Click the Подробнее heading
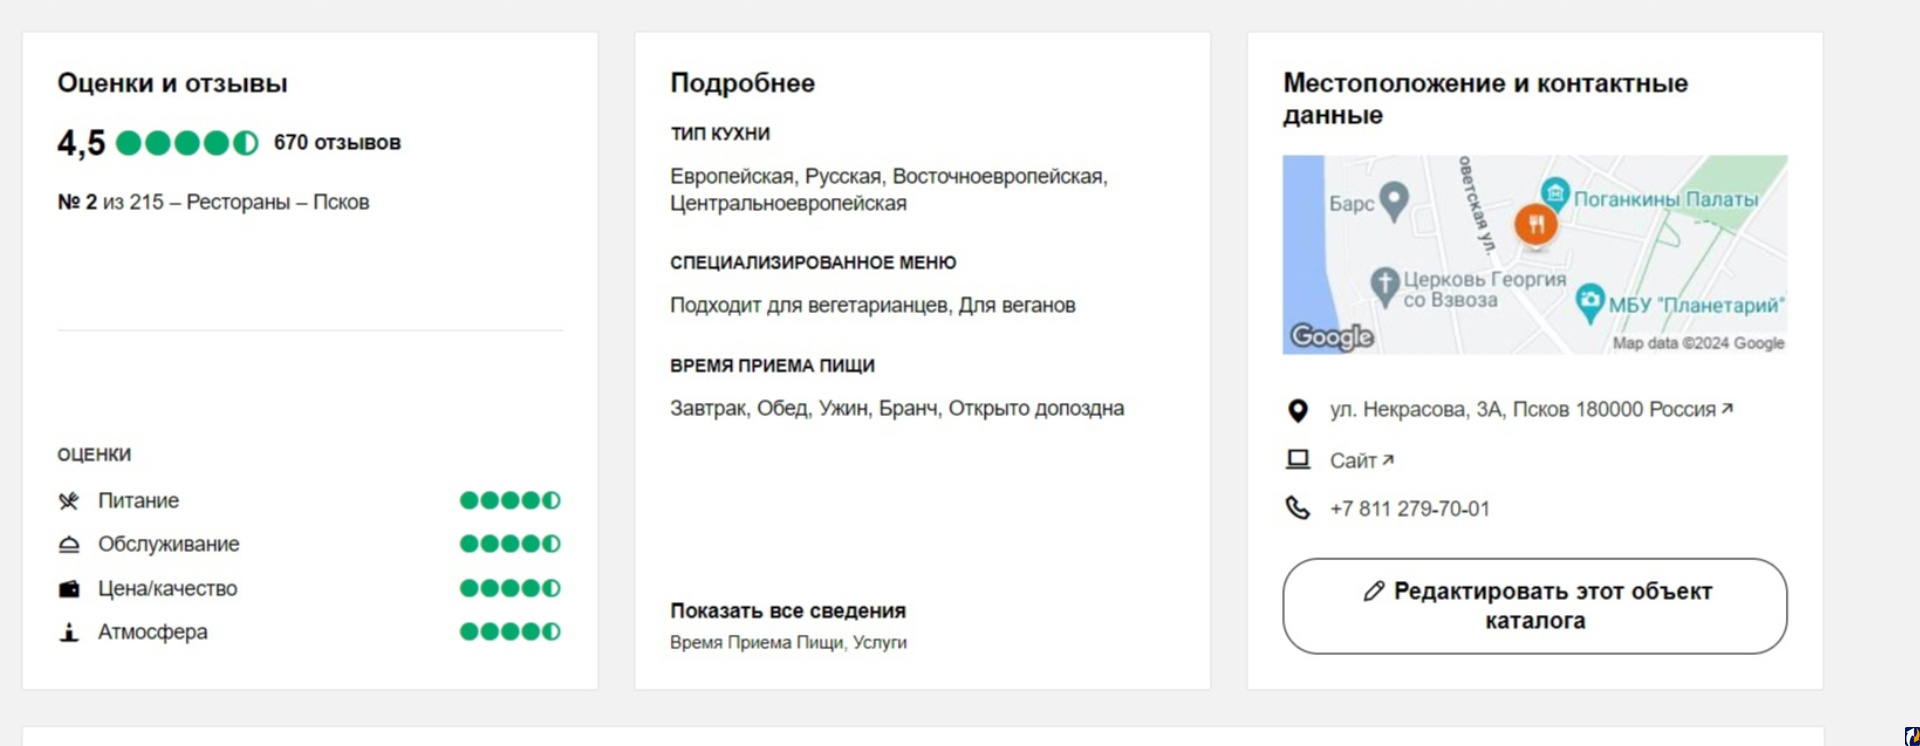This screenshot has height=746, width=1920. pyautogui.click(x=742, y=83)
